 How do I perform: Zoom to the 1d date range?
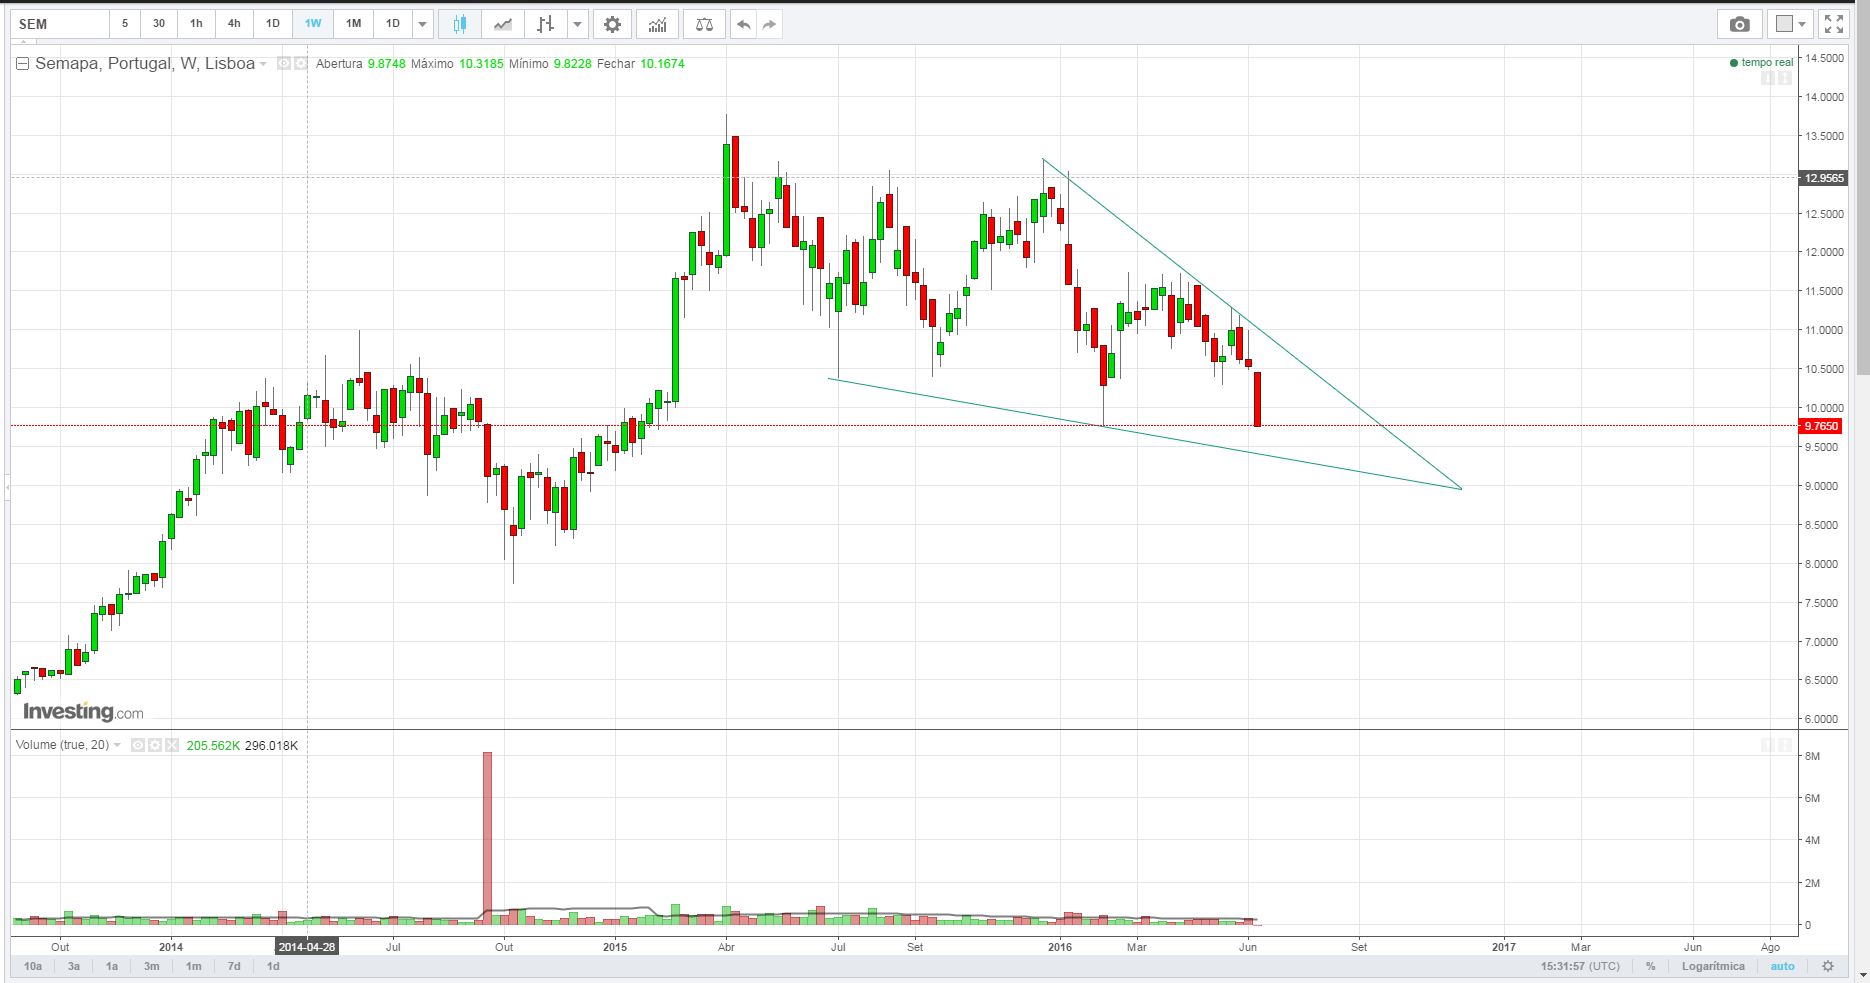tap(272, 966)
